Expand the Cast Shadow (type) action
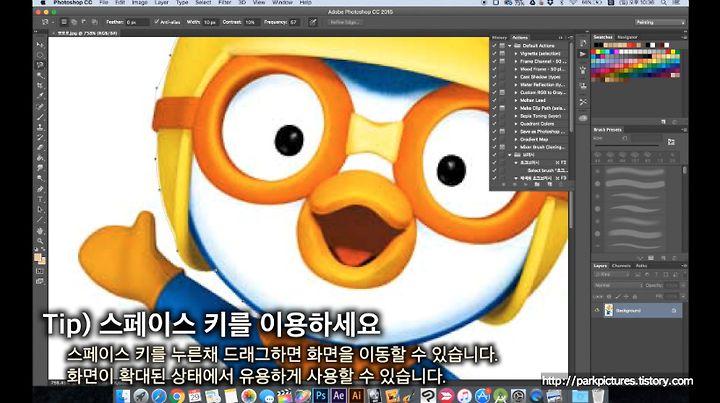This screenshot has width=720, height=403. [516, 77]
